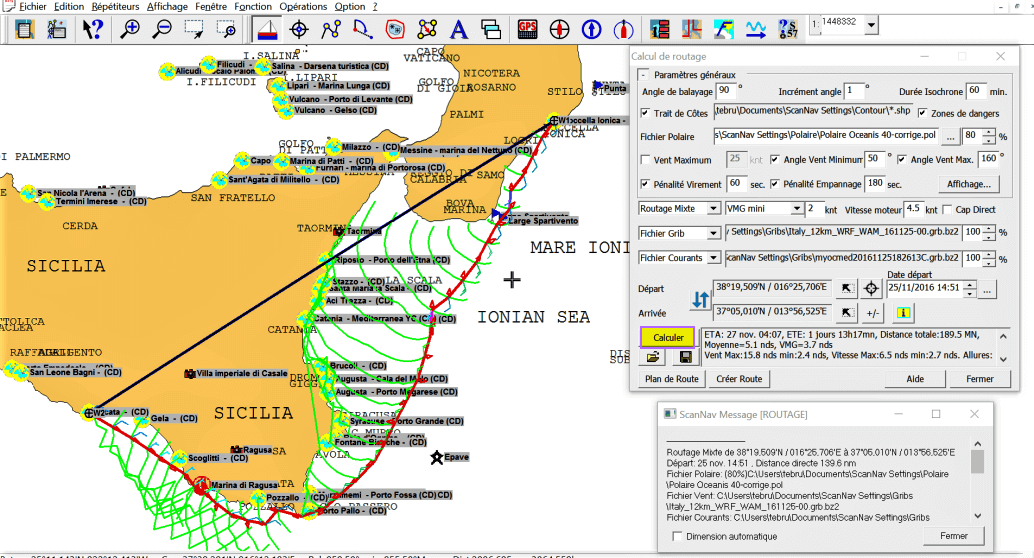The height and width of the screenshot is (558, 1034).
Task: Toggle the Pénalité Virement checkbox
Action: click(645, 184)
